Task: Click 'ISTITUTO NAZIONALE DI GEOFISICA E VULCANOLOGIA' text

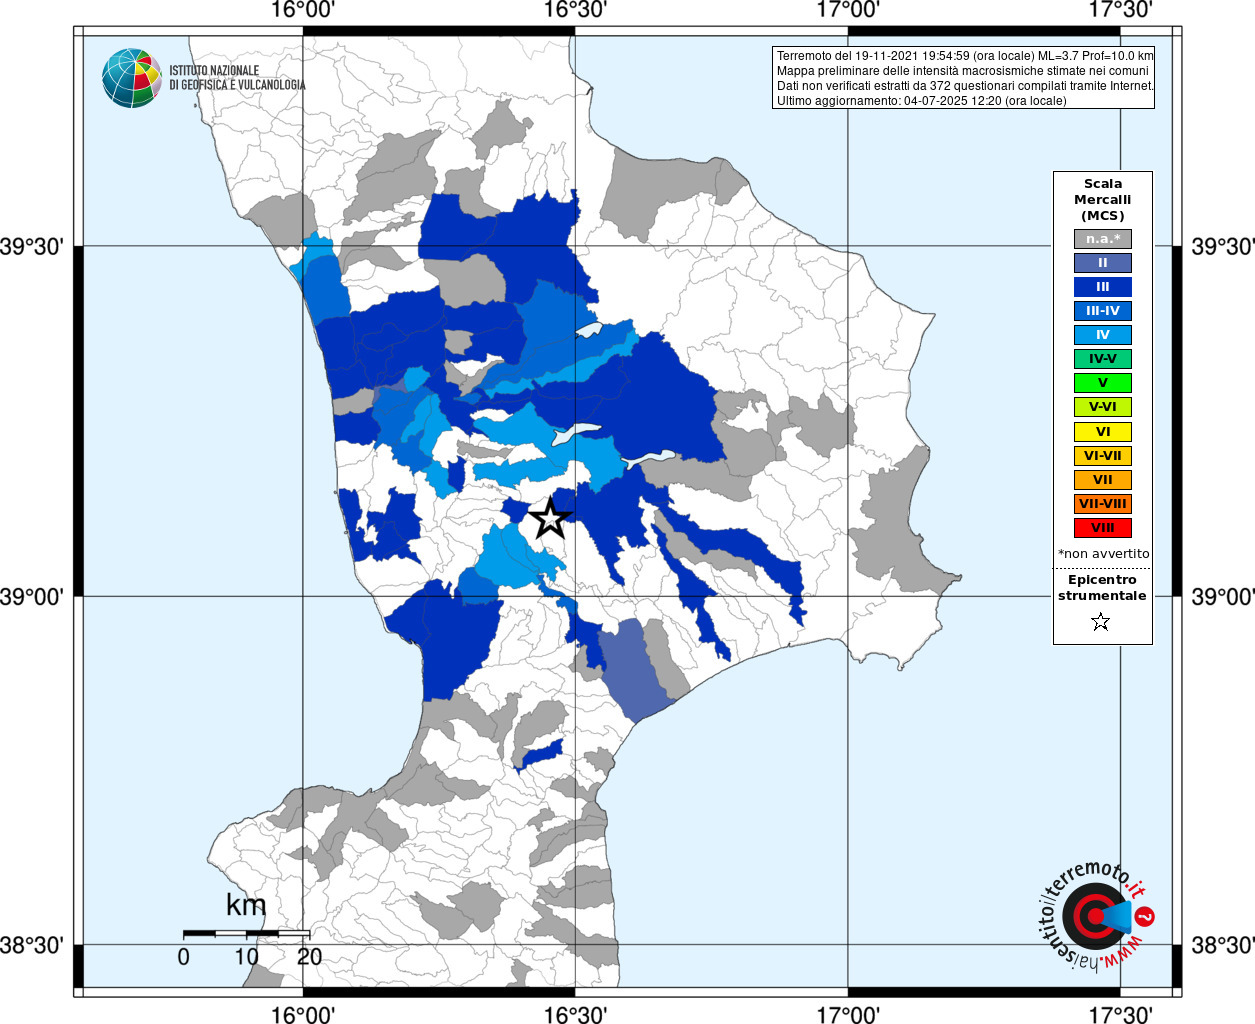Action: pos(237,78)
